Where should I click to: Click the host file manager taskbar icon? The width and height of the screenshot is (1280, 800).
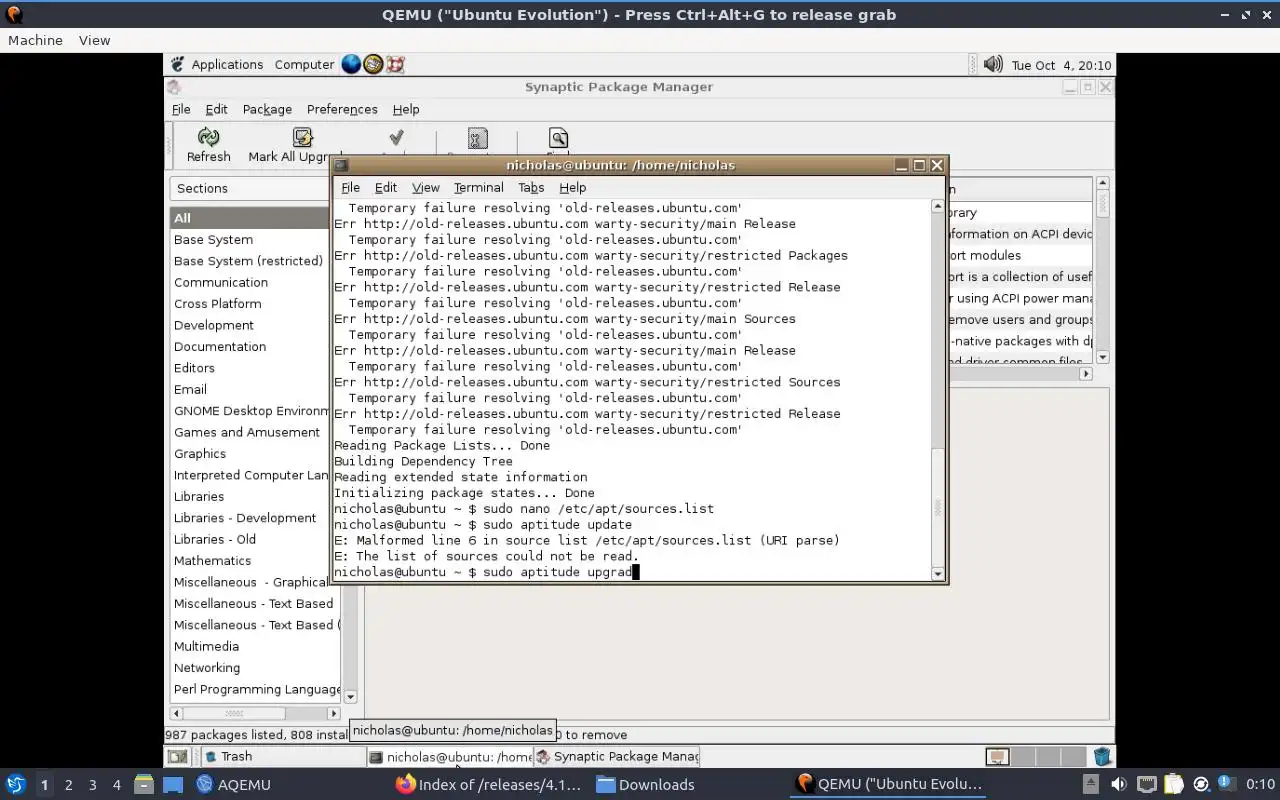pyautogui.click(x=143, y=784)
